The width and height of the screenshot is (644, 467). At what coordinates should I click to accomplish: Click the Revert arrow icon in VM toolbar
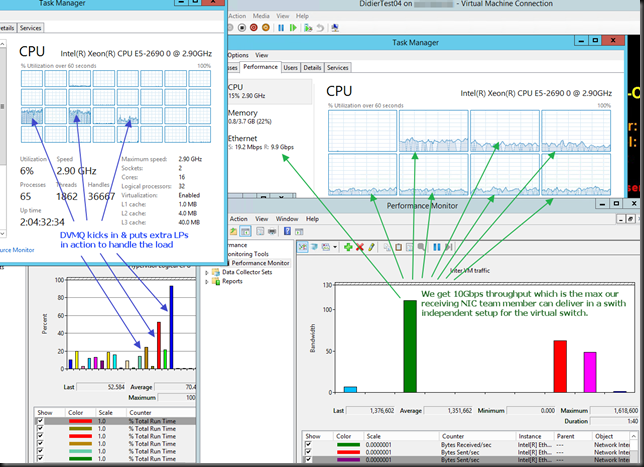tap(320, 28)
